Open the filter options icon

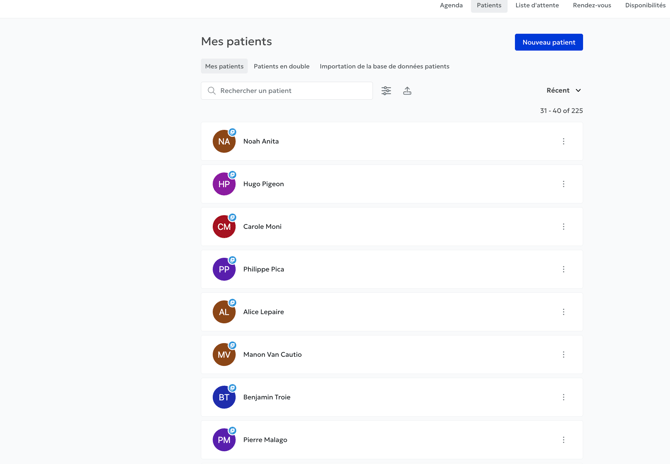click(x=386, y=91)
